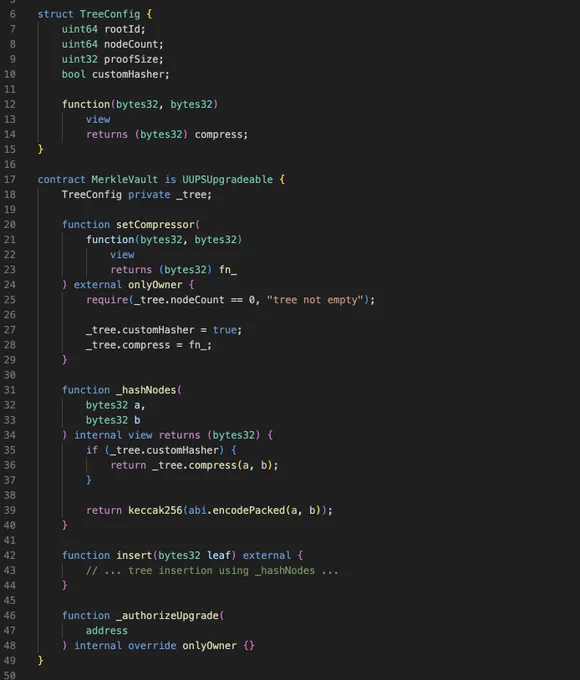Click the function name _hashNodes on line 31
Viewport: 580px width, 680px height.
pyautogui.click(x=146, y=390)
